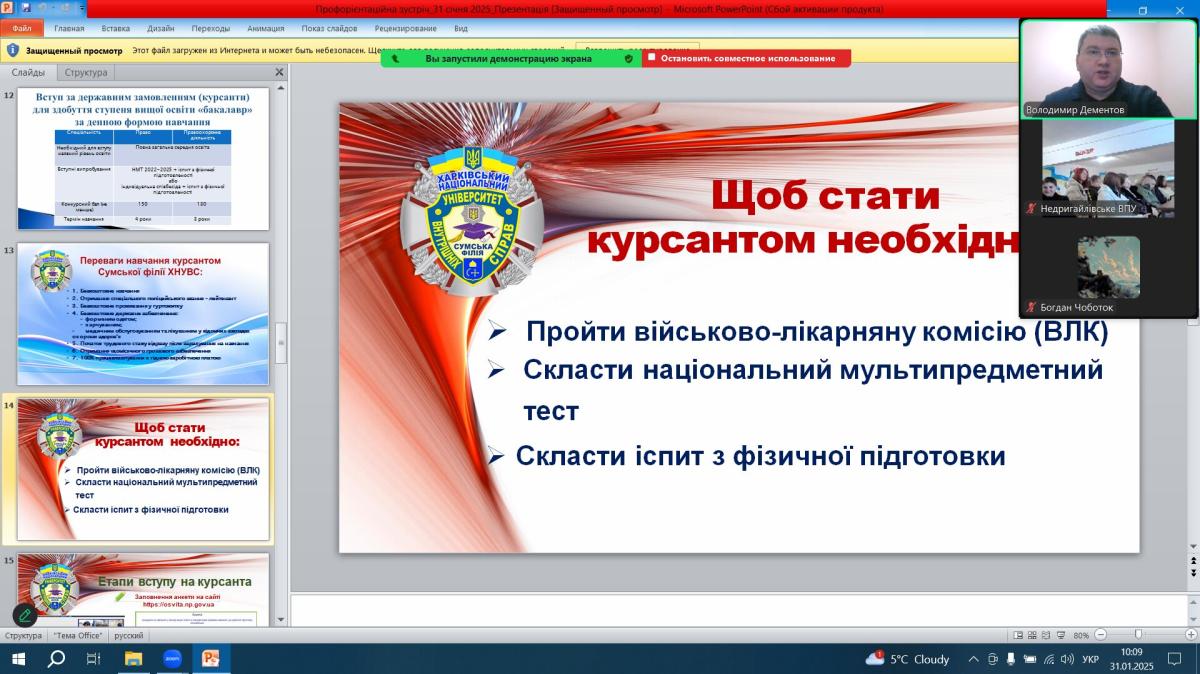
Task: Switch to Normal view icon in status bar
Action: (x=1017, y=635)
